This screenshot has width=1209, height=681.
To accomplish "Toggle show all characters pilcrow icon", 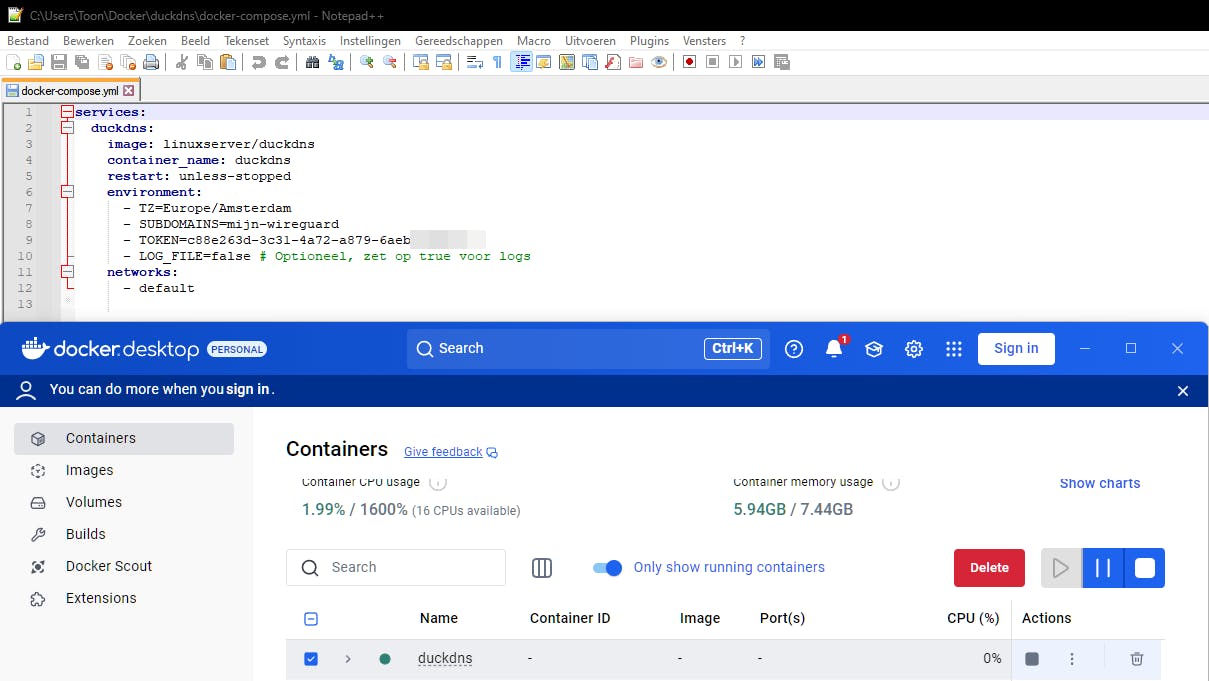I will [x=497, y=62].
